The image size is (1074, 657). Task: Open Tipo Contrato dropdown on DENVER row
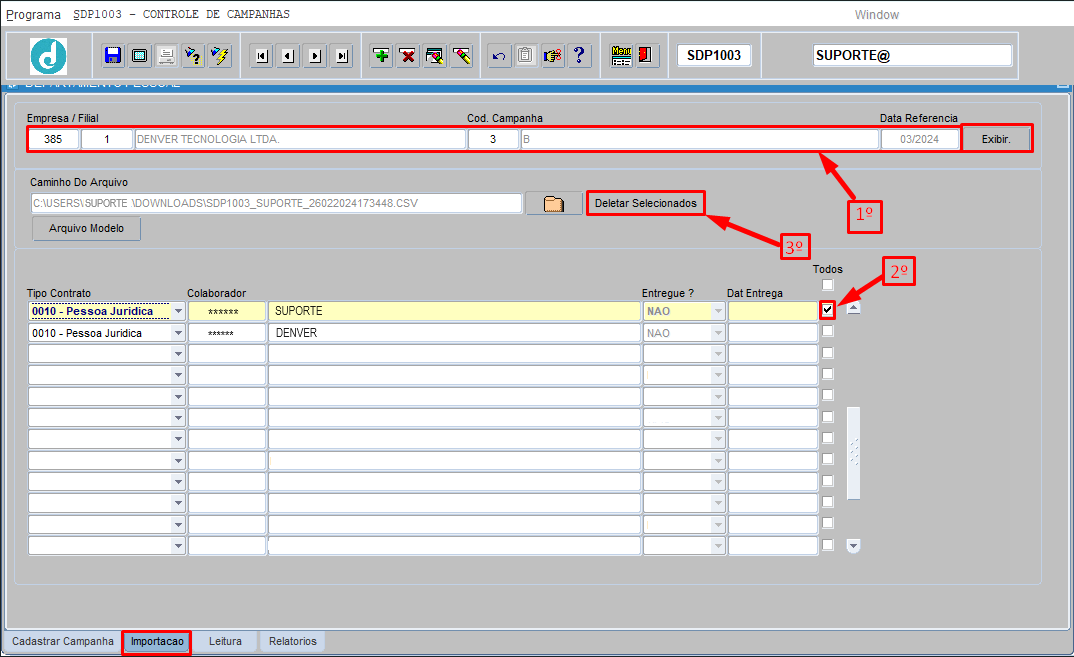178,333
